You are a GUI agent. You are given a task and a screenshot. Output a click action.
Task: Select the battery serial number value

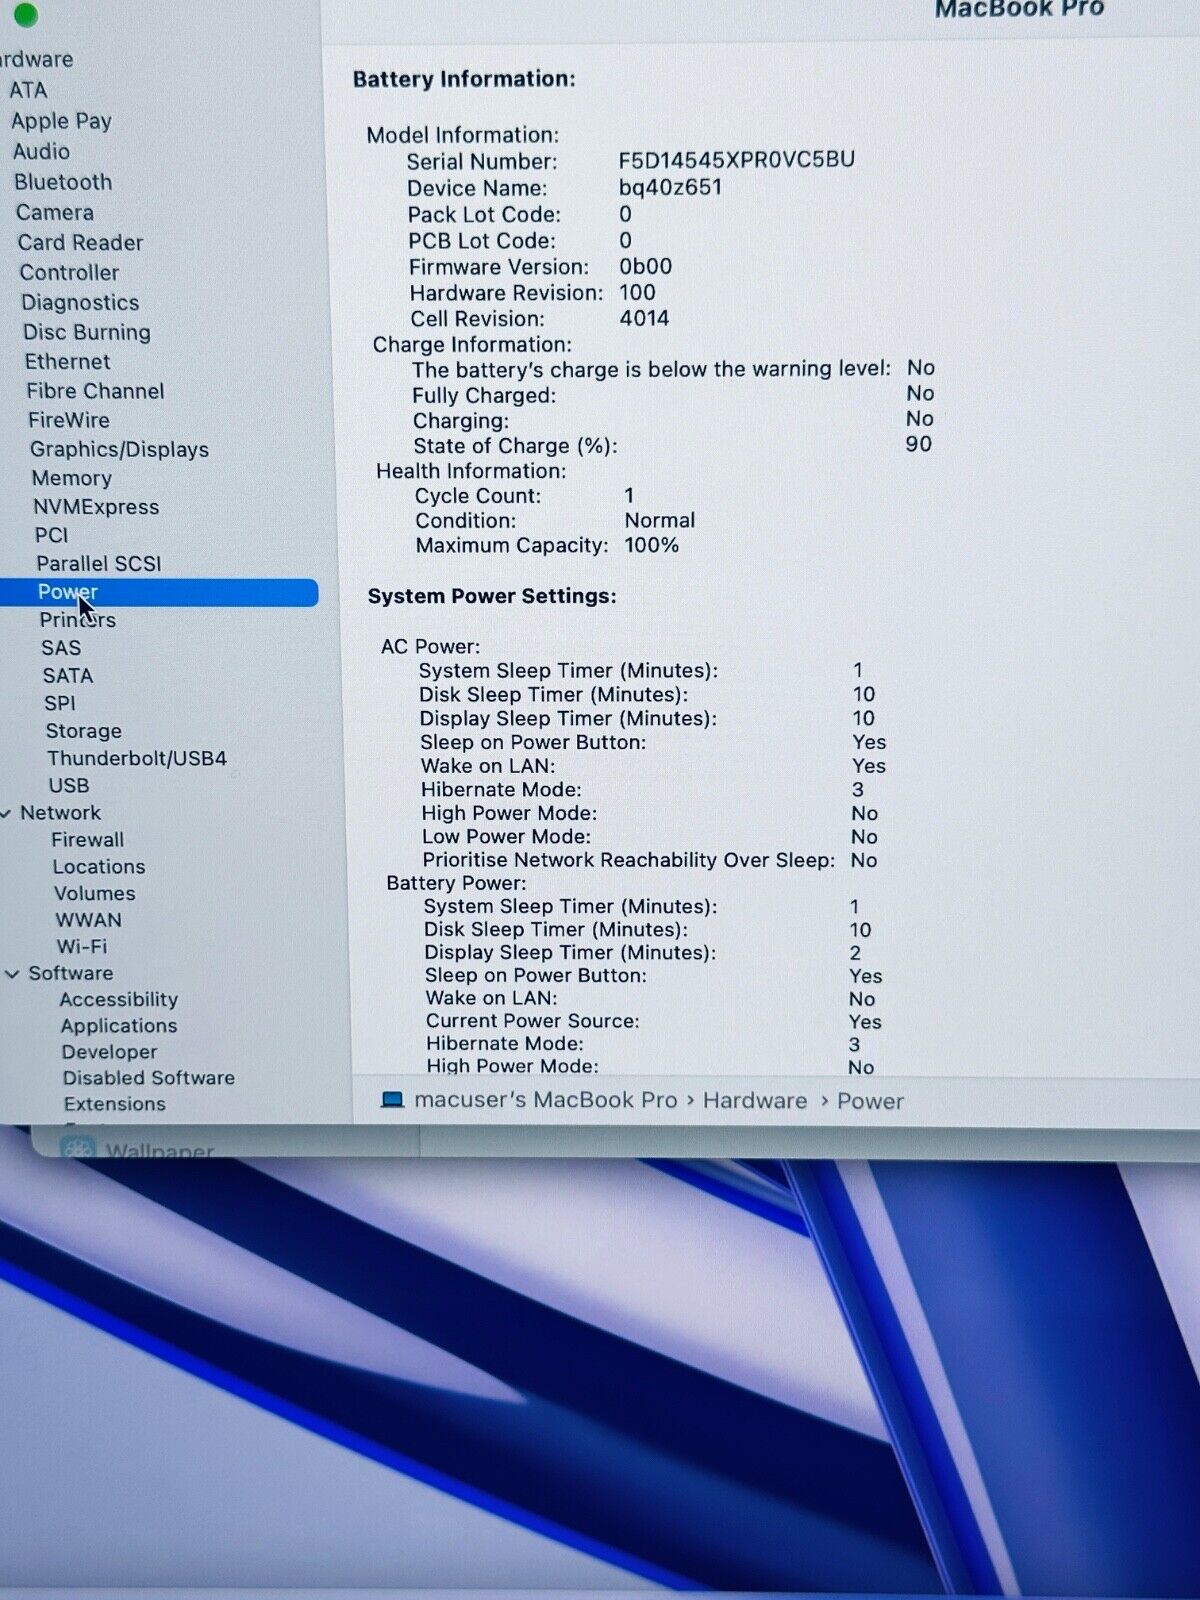pos(736,160)
